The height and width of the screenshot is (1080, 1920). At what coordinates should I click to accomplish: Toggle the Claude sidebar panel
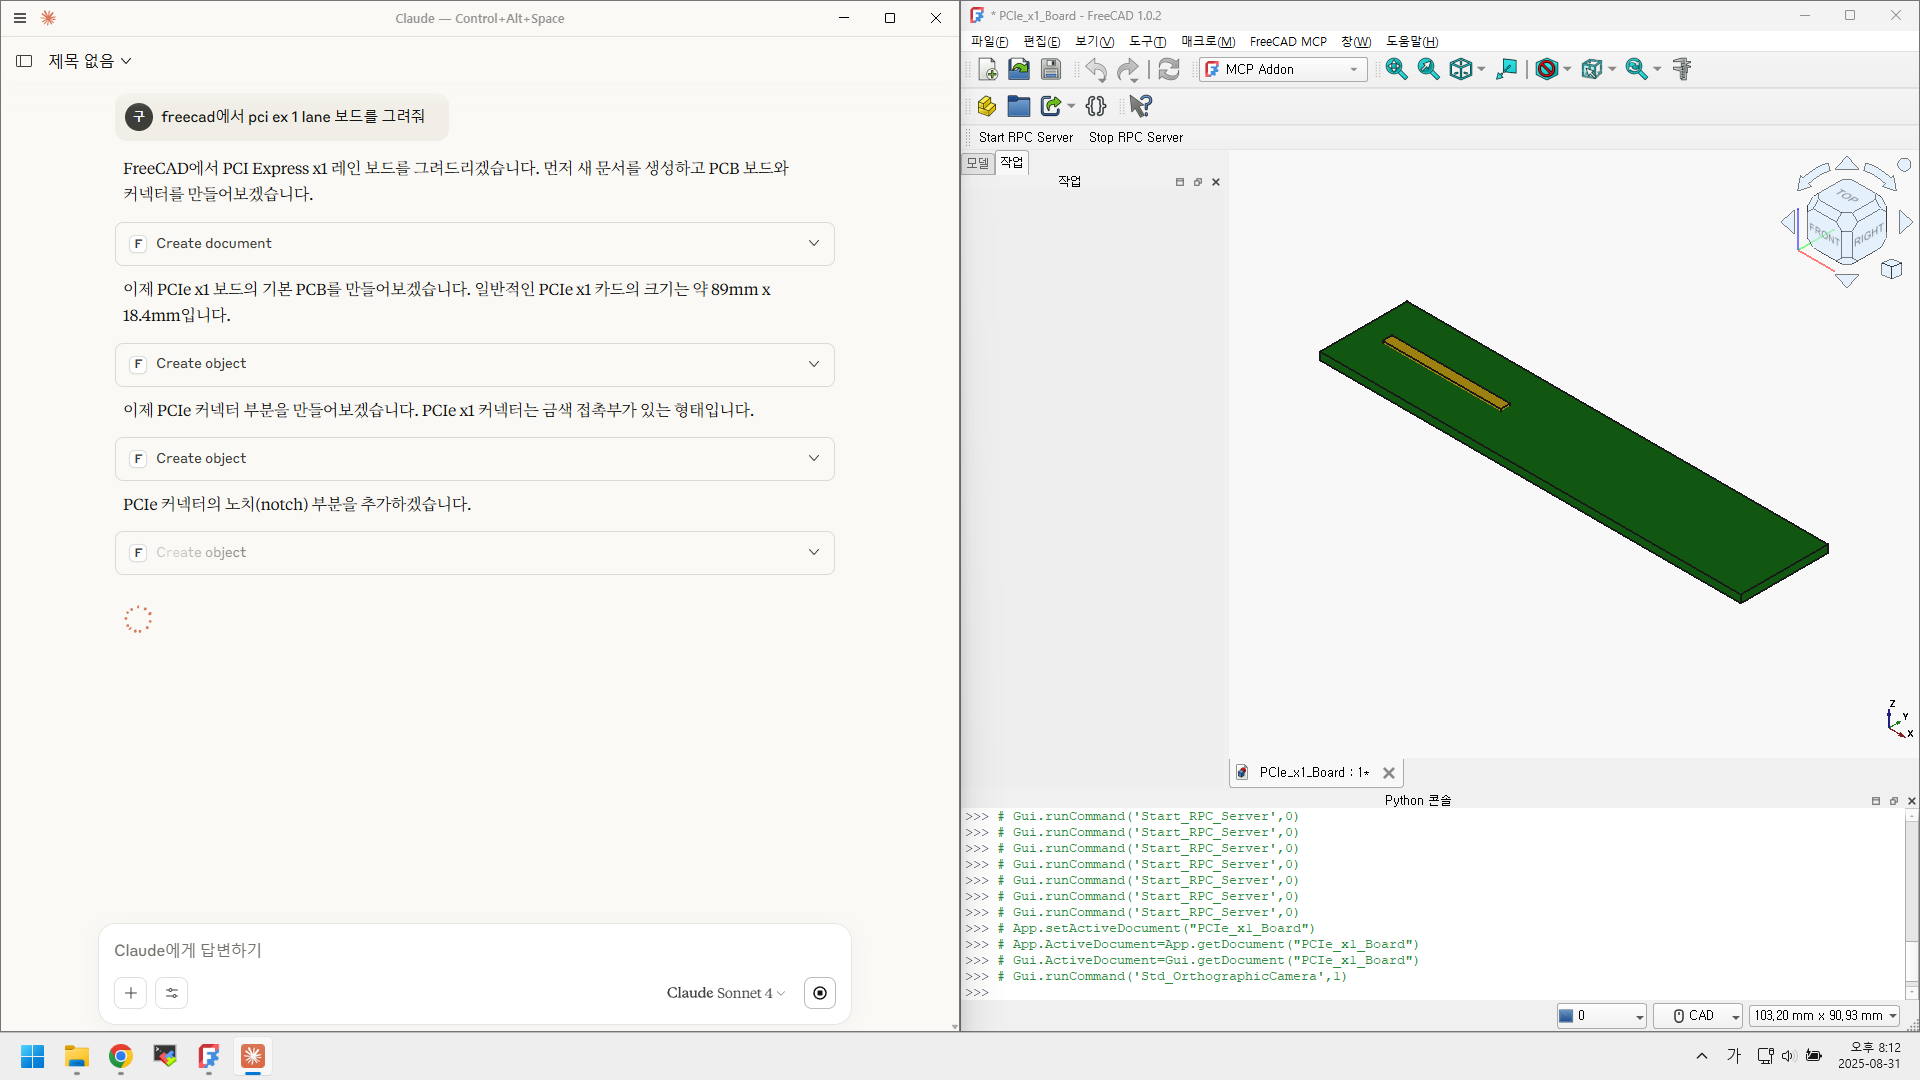24,61
